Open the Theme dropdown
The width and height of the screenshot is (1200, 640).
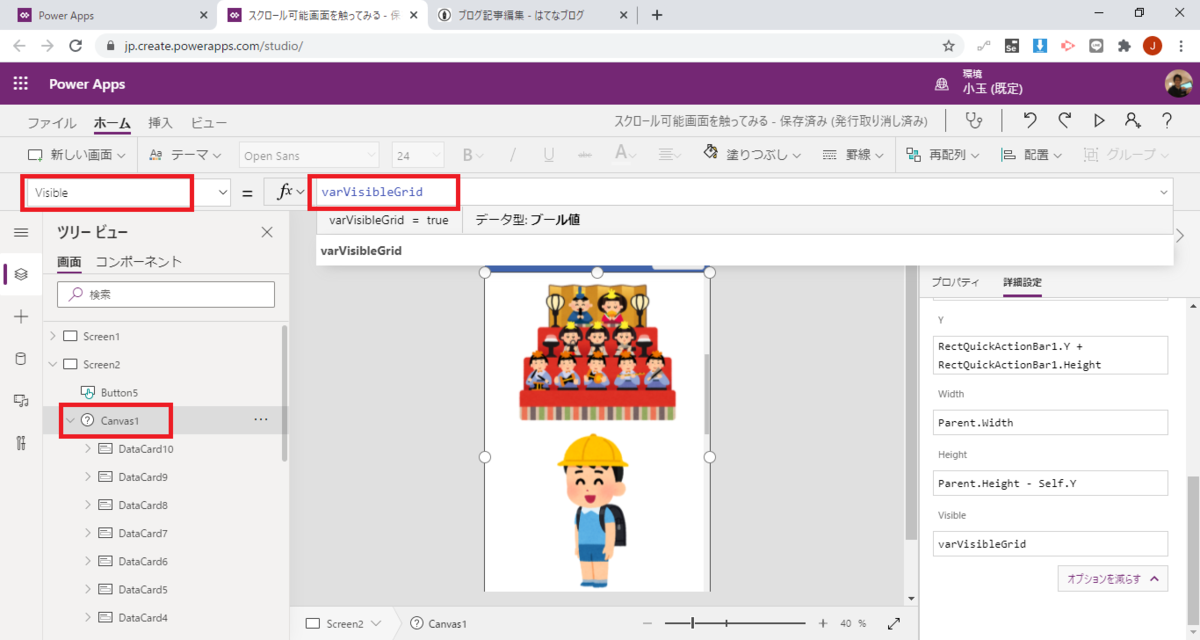[x=185, y=155]
